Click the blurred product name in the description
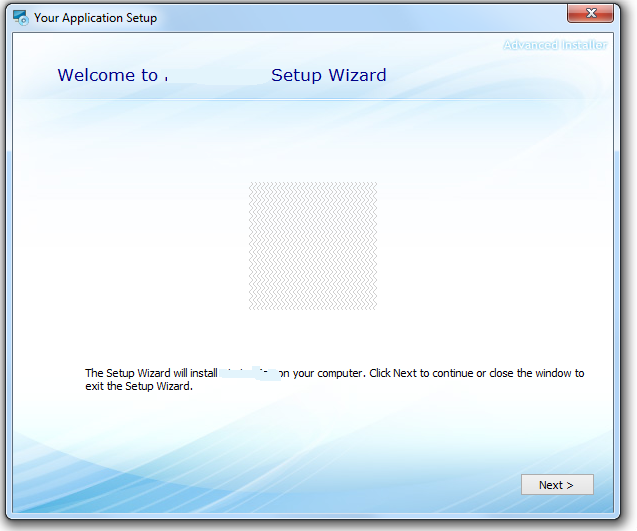637x531 pixels. tap(247, 374)
